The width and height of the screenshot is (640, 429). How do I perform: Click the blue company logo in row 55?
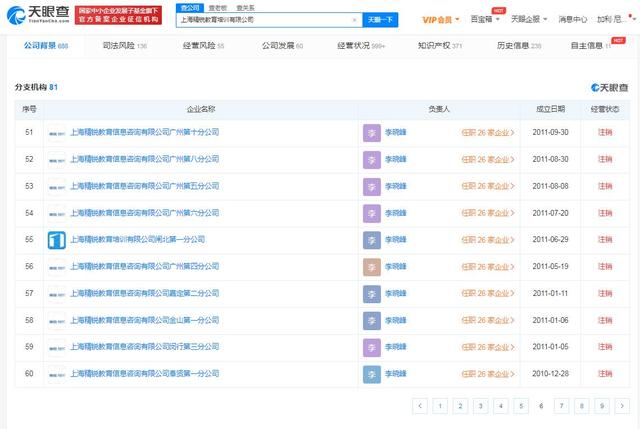[x=57, y=240]
